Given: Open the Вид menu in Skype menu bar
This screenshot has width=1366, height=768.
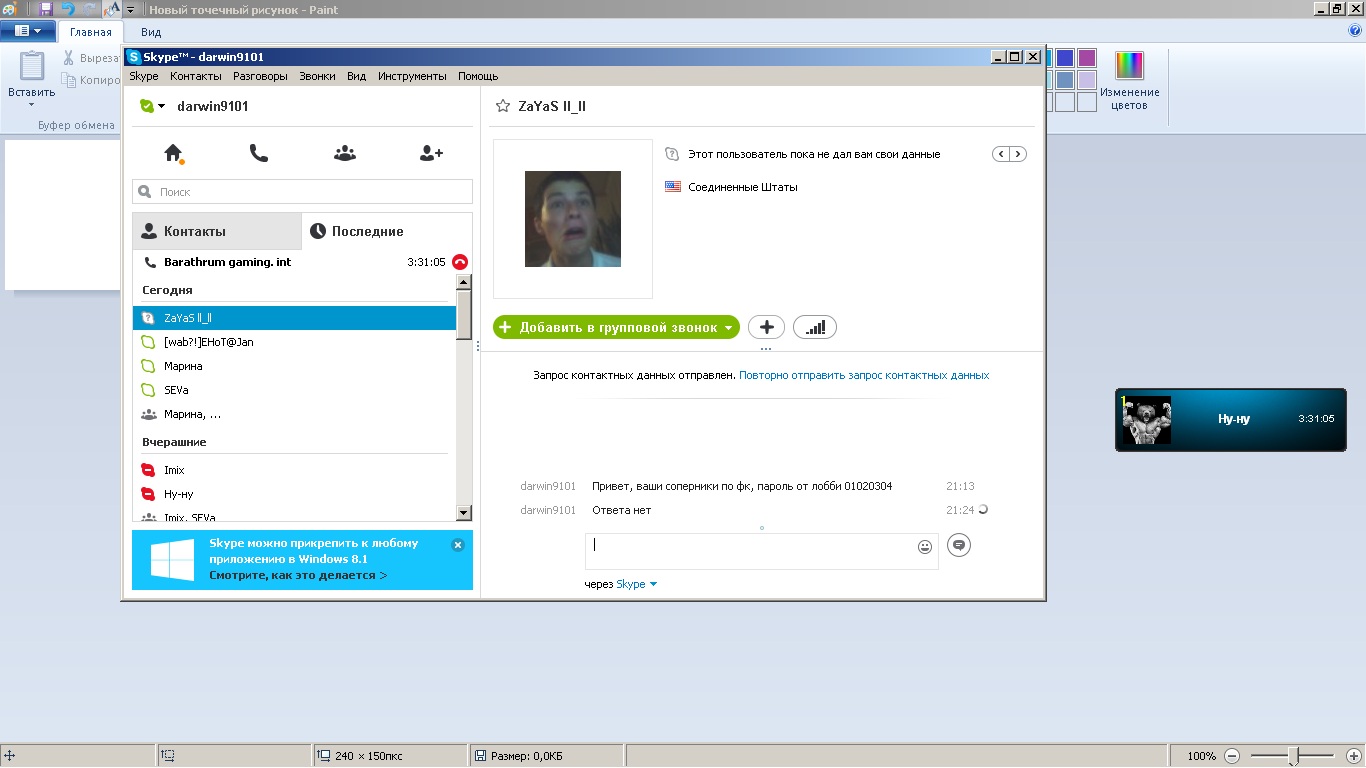Looking at the screenshot, I should [357, 76].
